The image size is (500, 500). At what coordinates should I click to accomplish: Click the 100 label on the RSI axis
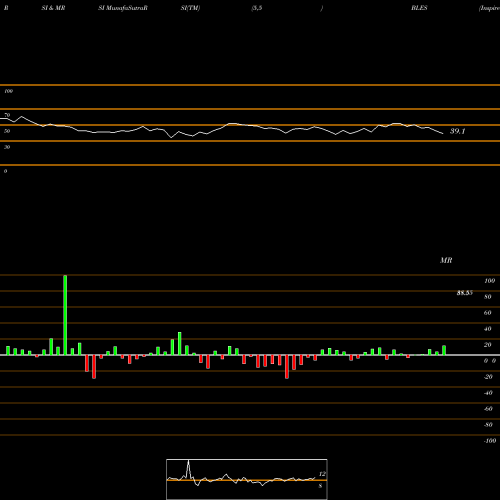[8, 91]
